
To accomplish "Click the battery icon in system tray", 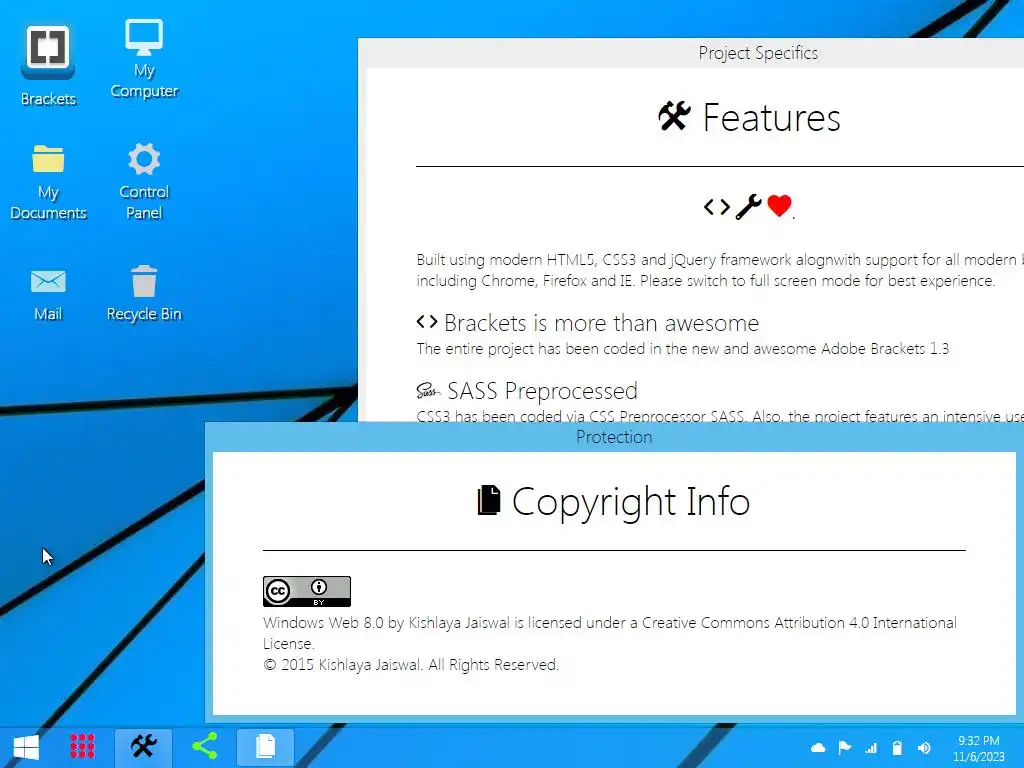I will 897,748.
